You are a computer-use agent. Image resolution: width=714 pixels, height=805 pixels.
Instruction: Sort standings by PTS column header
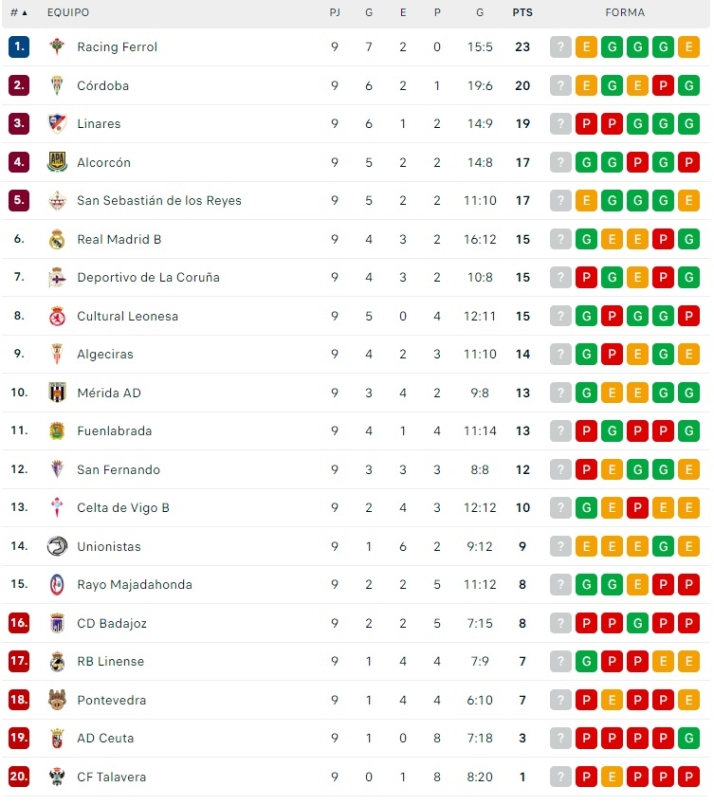tap(522, 13)
